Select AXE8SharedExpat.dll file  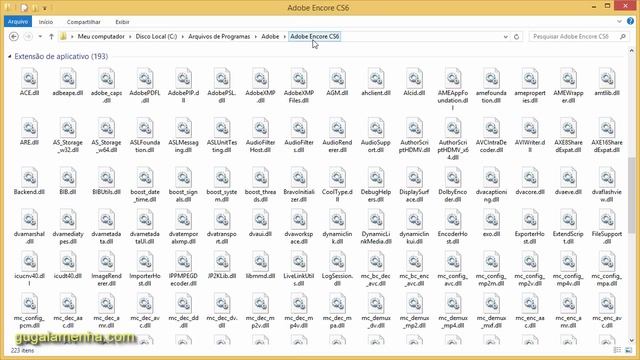568,136
